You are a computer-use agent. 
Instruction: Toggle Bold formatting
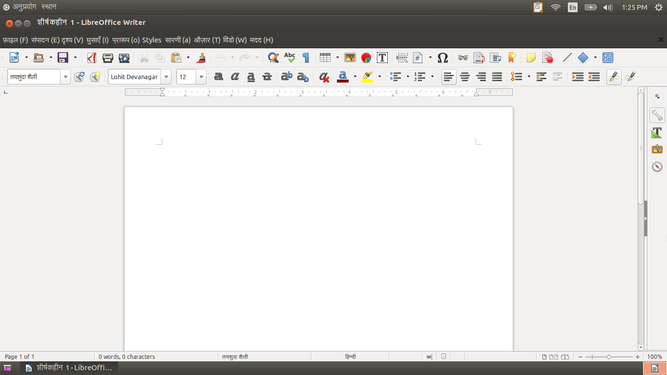(x=218, y=77)
